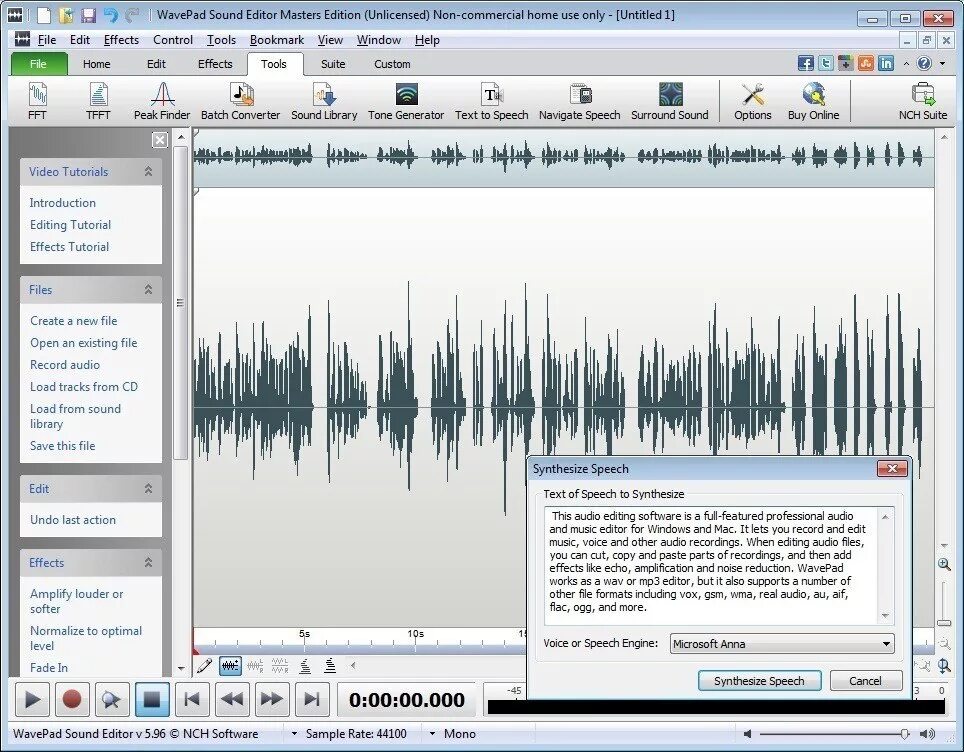The width and height of the screenshot is (964, 752).
Task: Collapse the Video Tutorials panel
Action: 148,172
